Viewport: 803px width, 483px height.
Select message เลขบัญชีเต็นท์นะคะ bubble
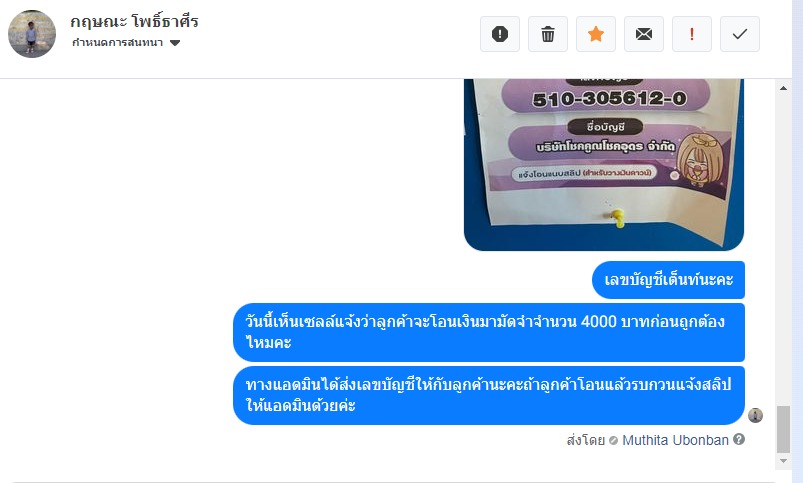(x=668, y=280)
